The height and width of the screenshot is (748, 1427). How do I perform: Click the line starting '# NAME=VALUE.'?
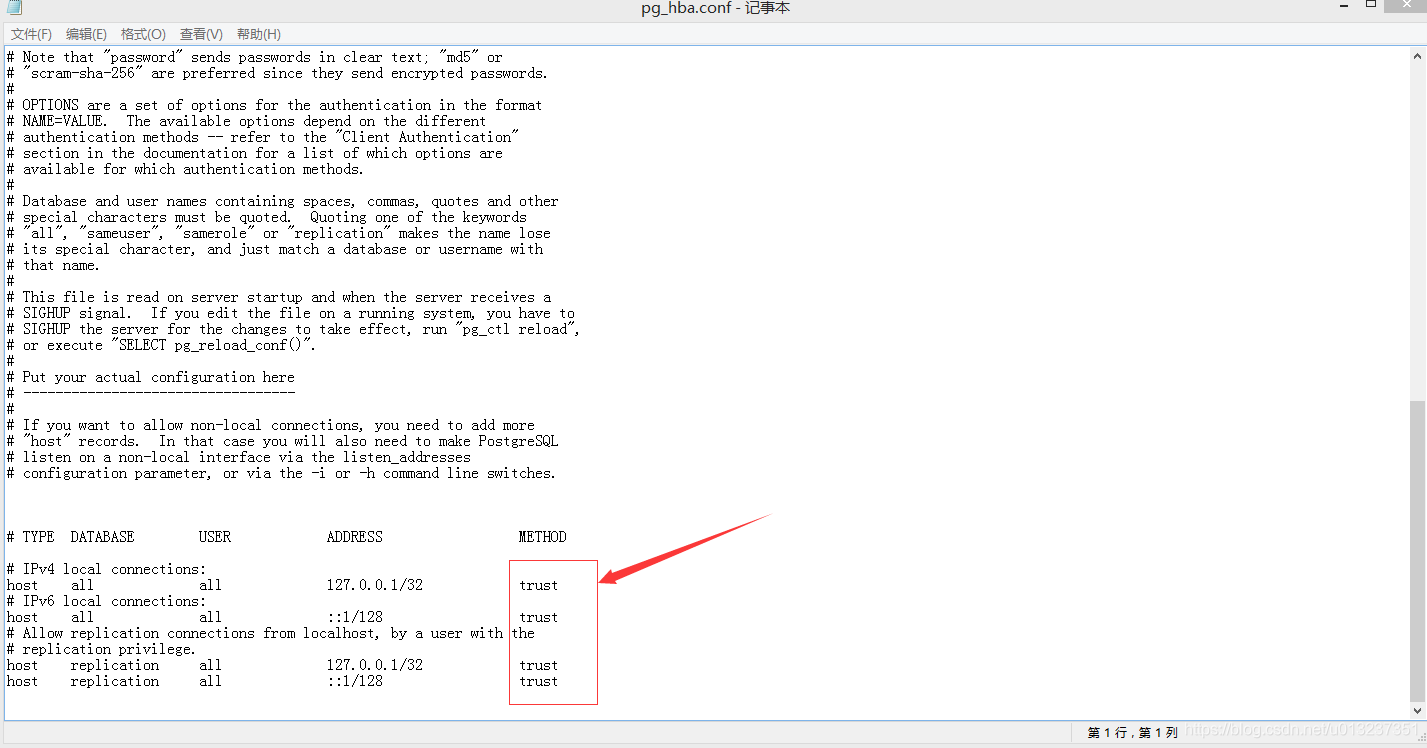click(246, 121)
